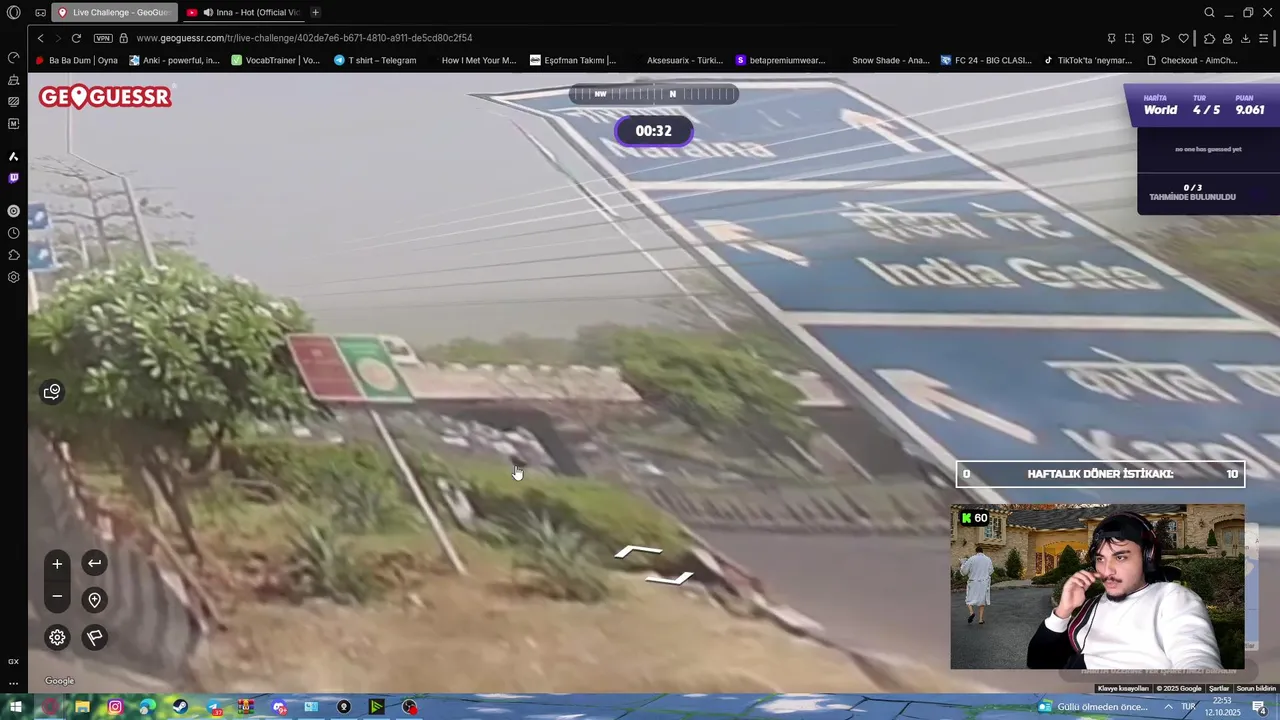Open the VocabTrainer bookmark

[x=276, y=60]
